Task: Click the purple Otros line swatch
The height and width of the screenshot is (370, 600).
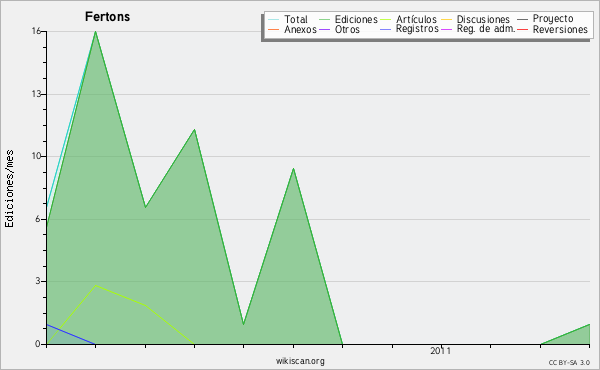Action: click(324, 29)
